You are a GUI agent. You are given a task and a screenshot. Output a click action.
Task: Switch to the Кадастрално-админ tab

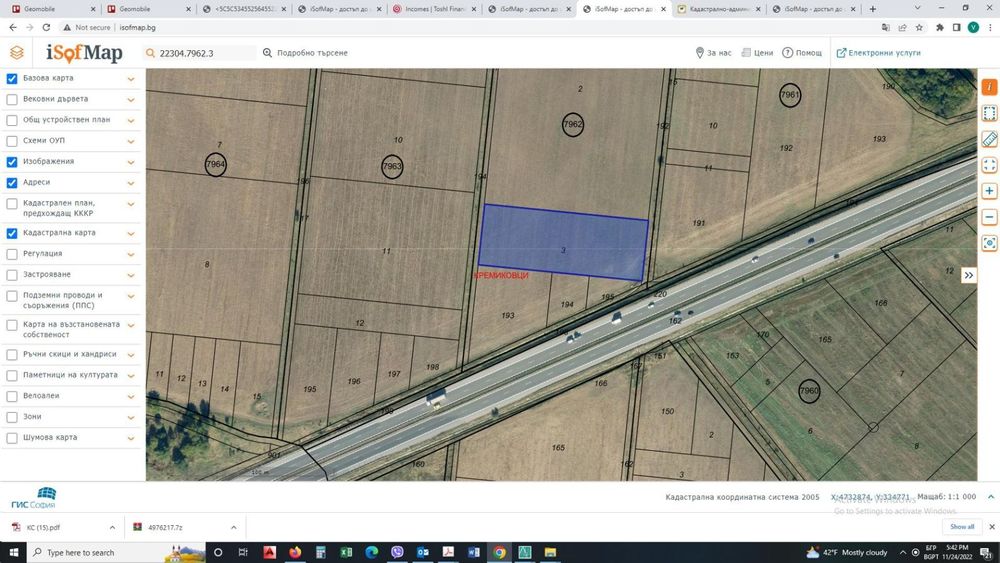pos(717,9)
